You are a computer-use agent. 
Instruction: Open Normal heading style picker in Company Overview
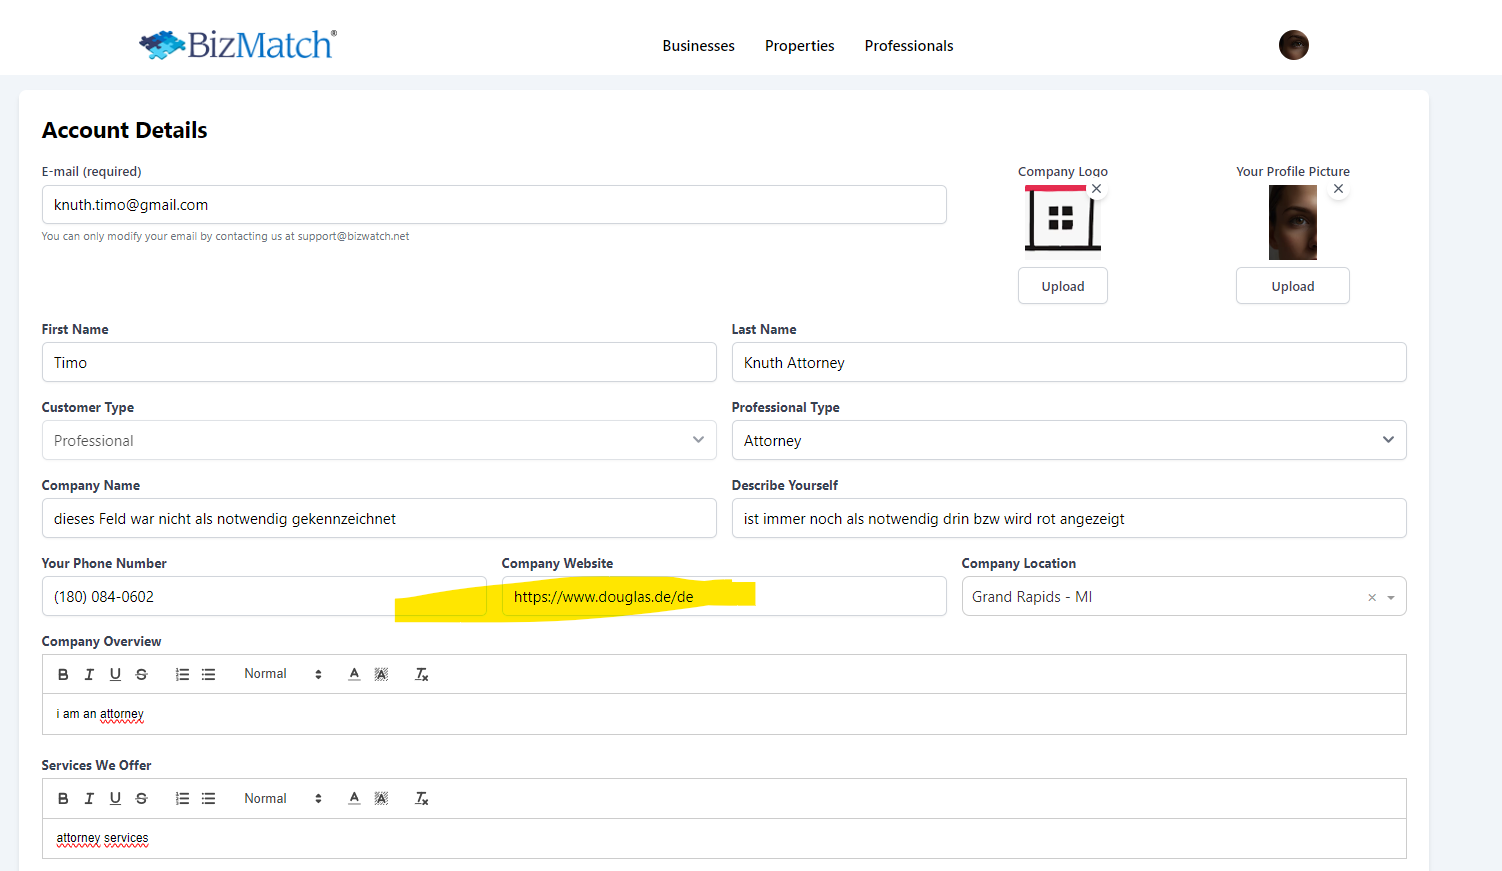282,675
